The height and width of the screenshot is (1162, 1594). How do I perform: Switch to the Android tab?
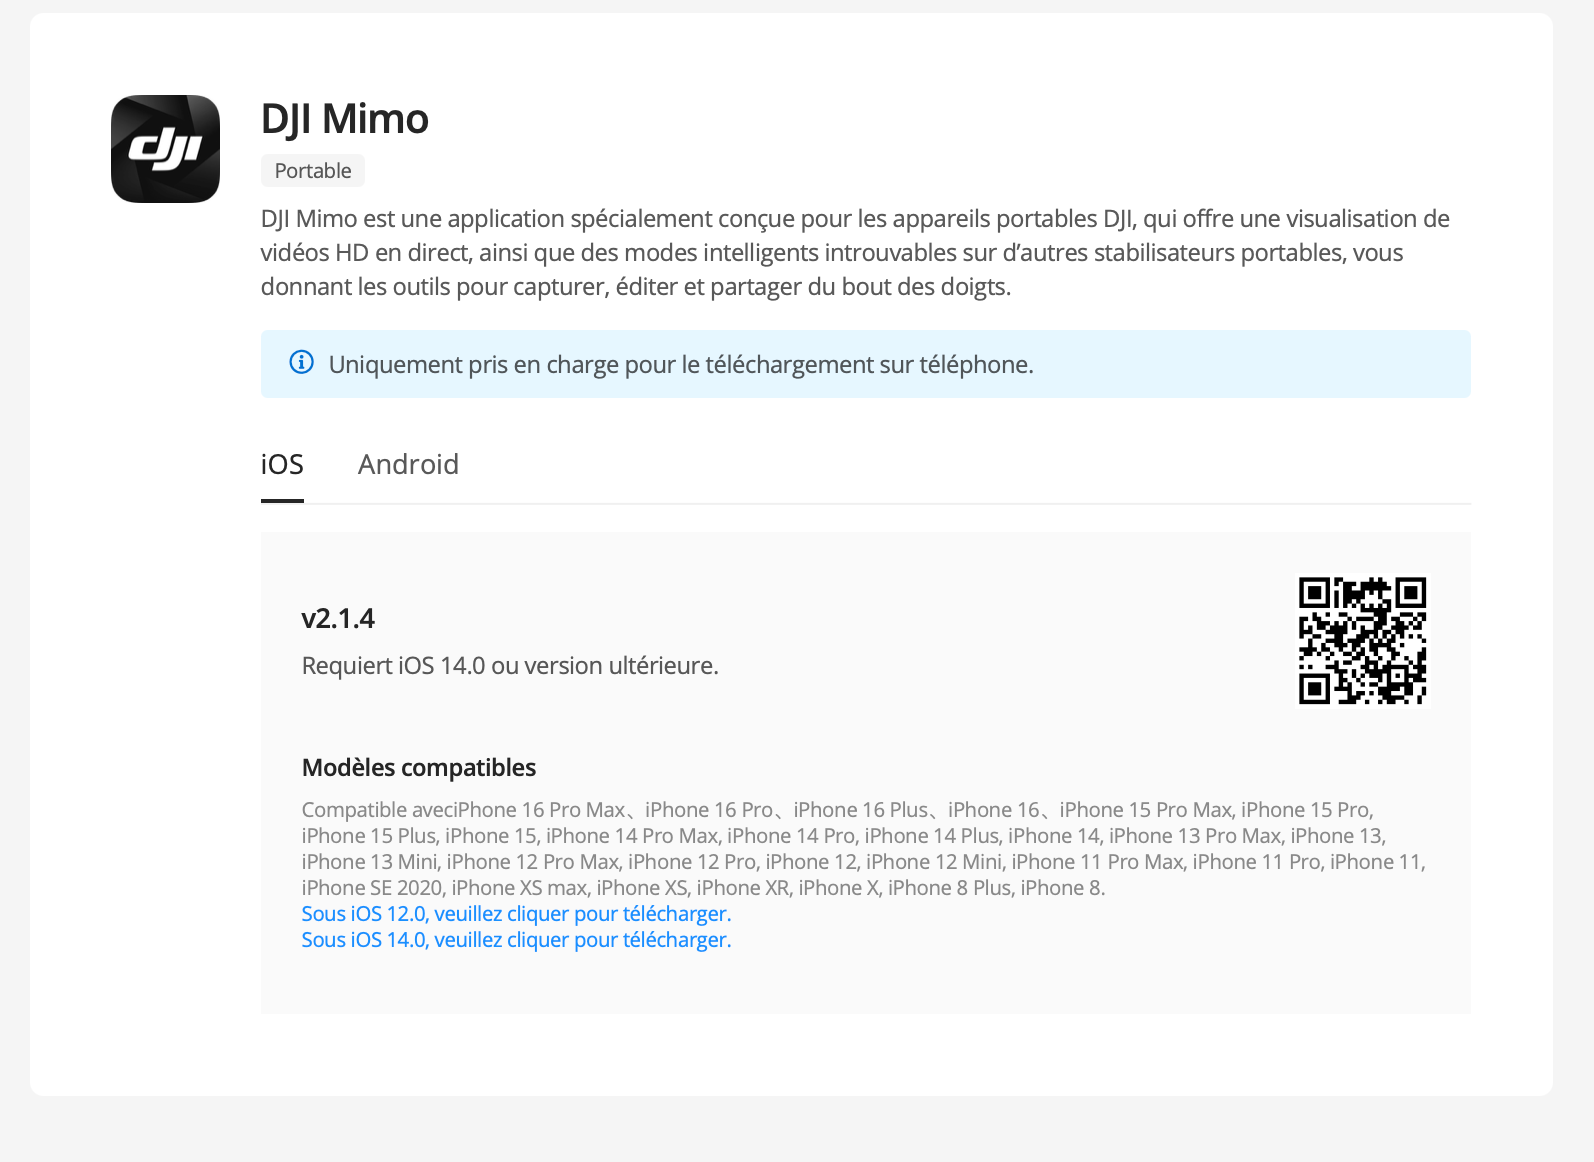point(408,465)
